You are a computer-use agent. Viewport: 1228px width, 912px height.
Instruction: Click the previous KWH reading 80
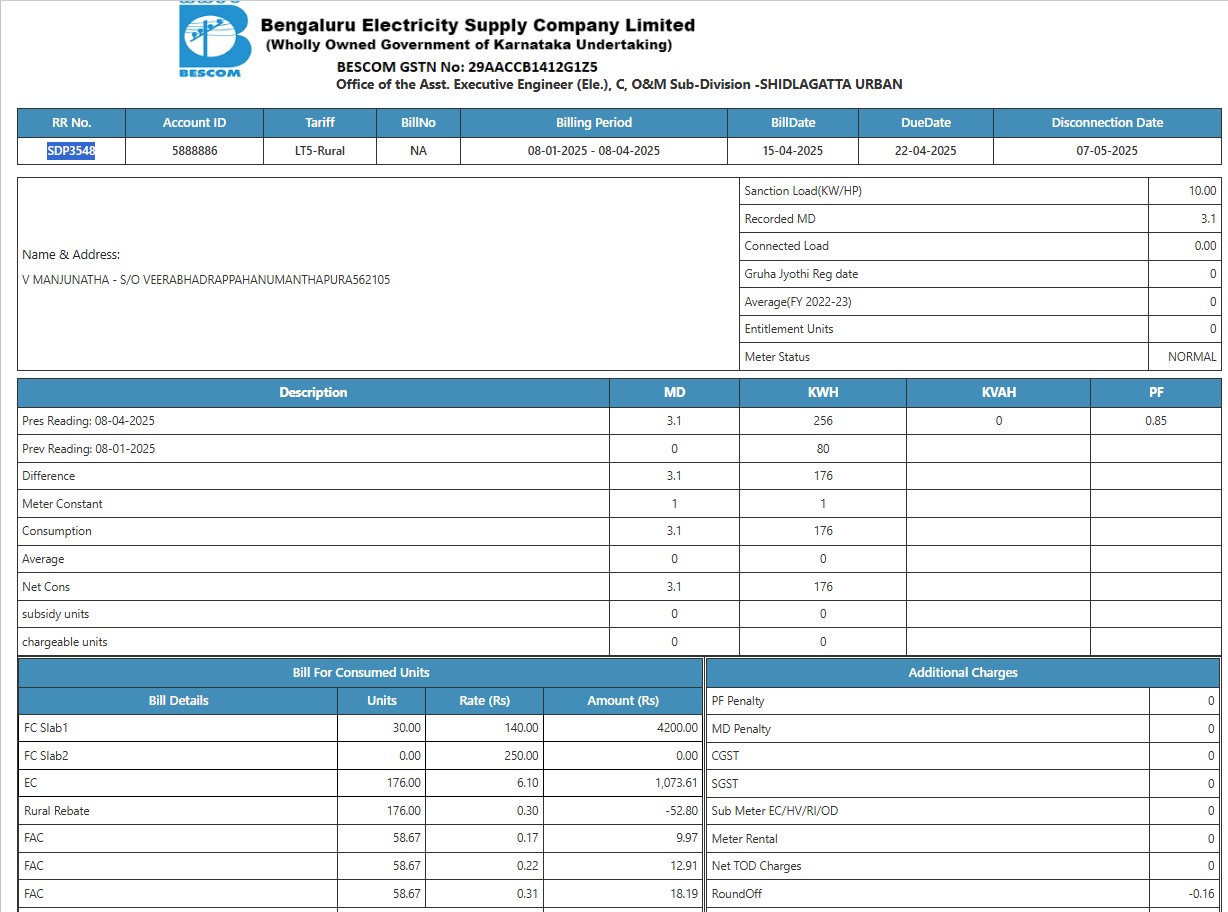tap(823, 449)
